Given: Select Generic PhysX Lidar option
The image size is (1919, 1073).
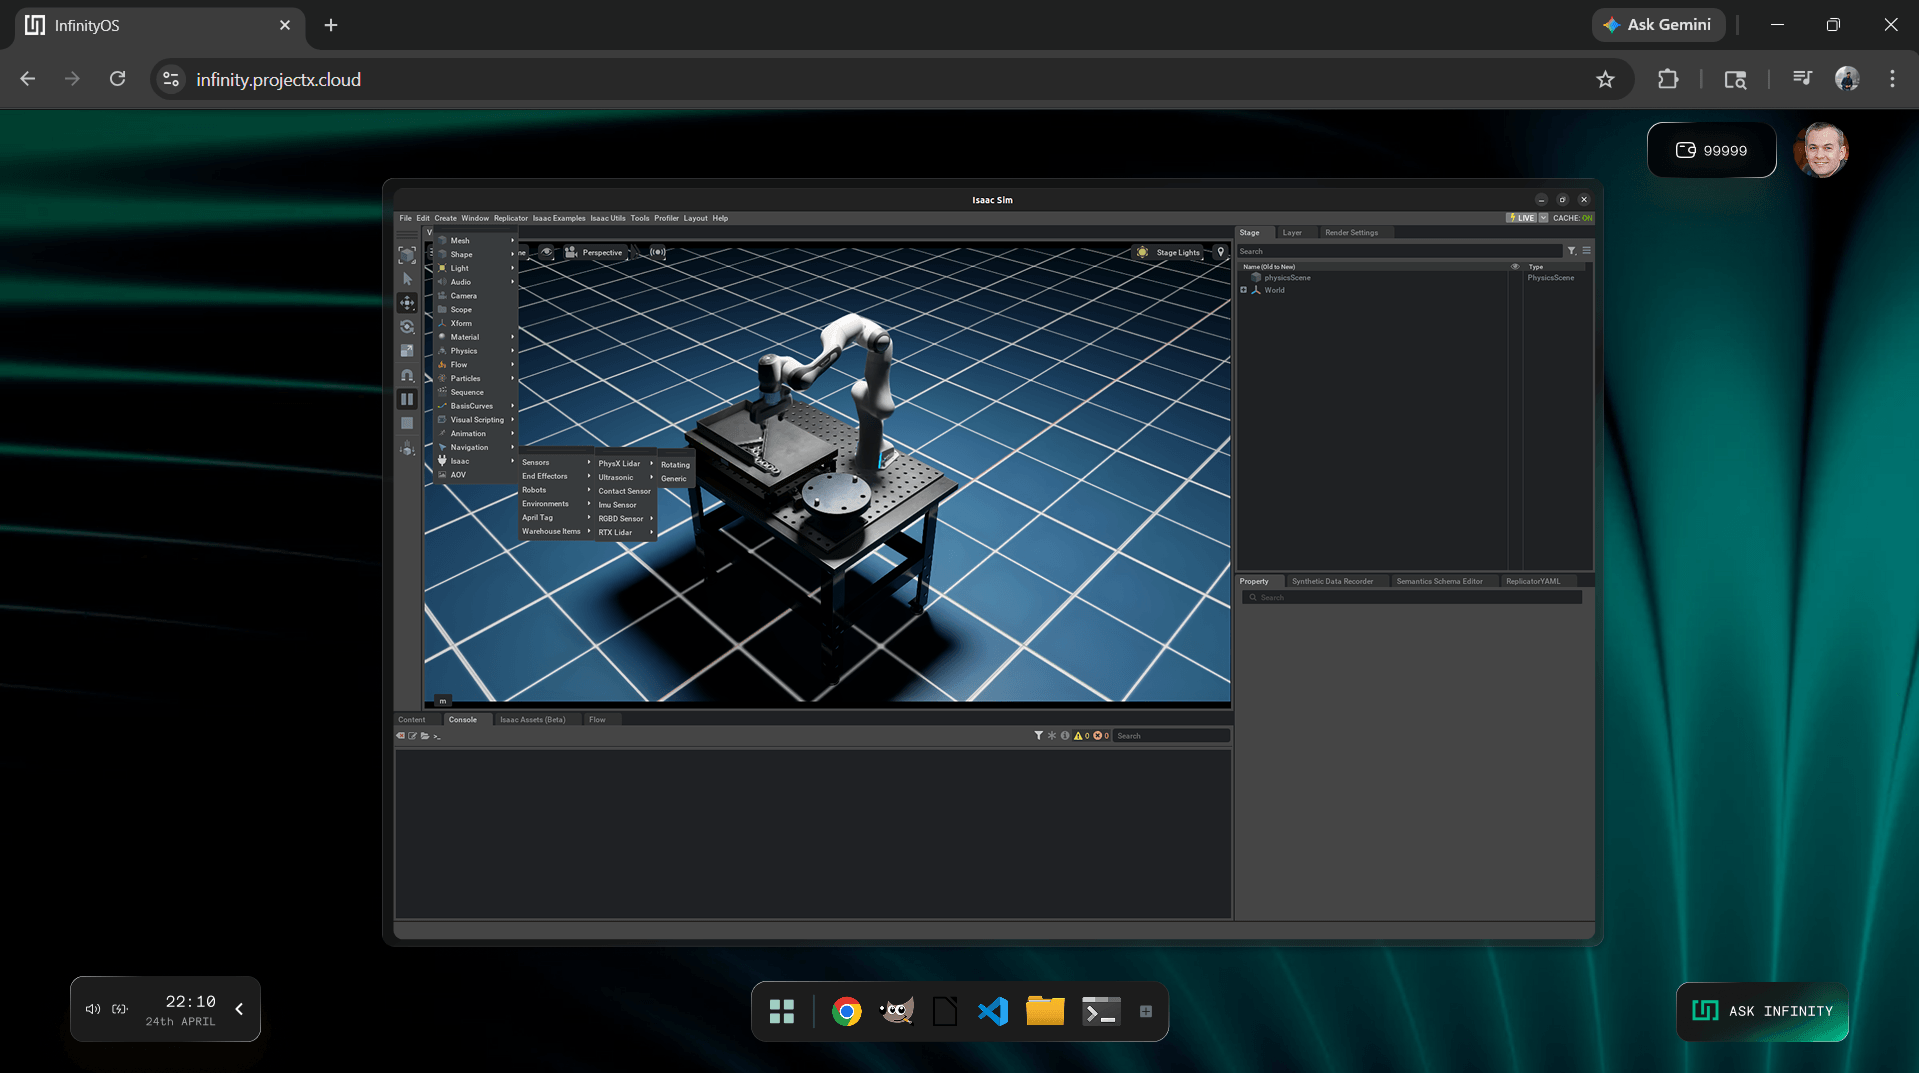Looking at the screenshot, I should click(x=674, y=479).
